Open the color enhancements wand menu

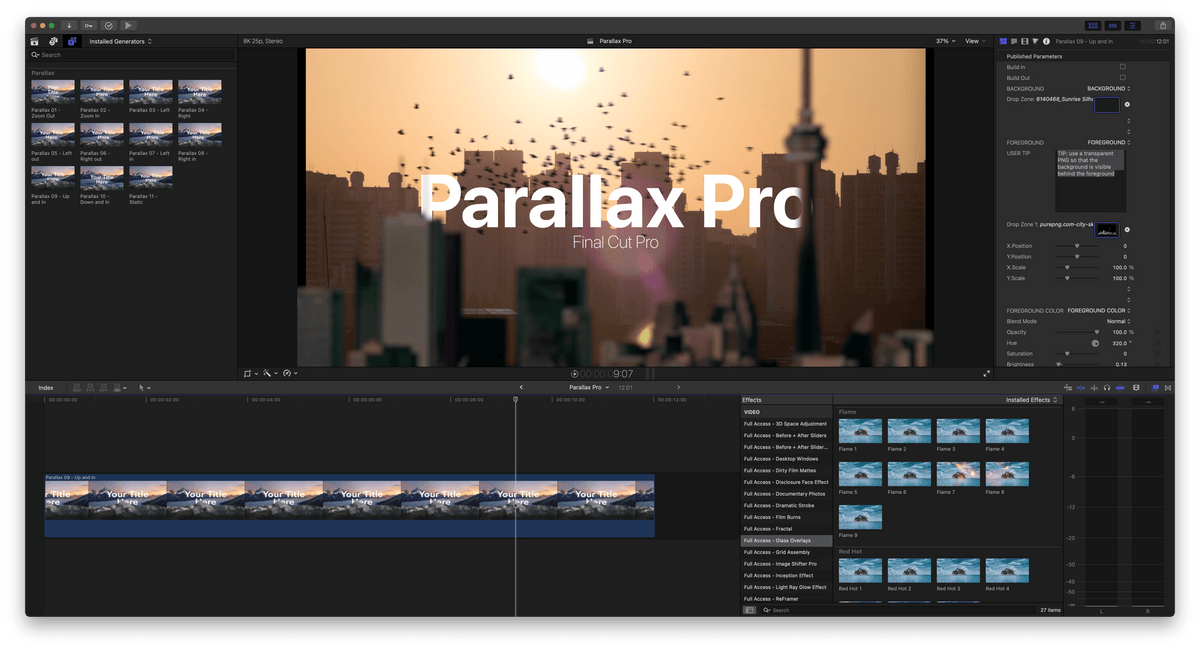tap(266, 372)
